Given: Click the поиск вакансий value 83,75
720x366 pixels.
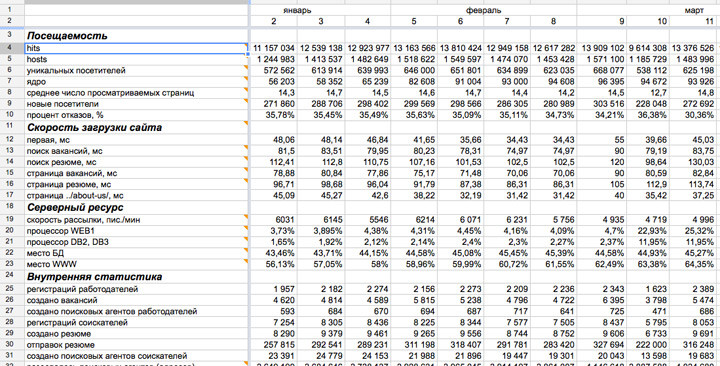Looking at the screenshot, I should click(694, 151).
